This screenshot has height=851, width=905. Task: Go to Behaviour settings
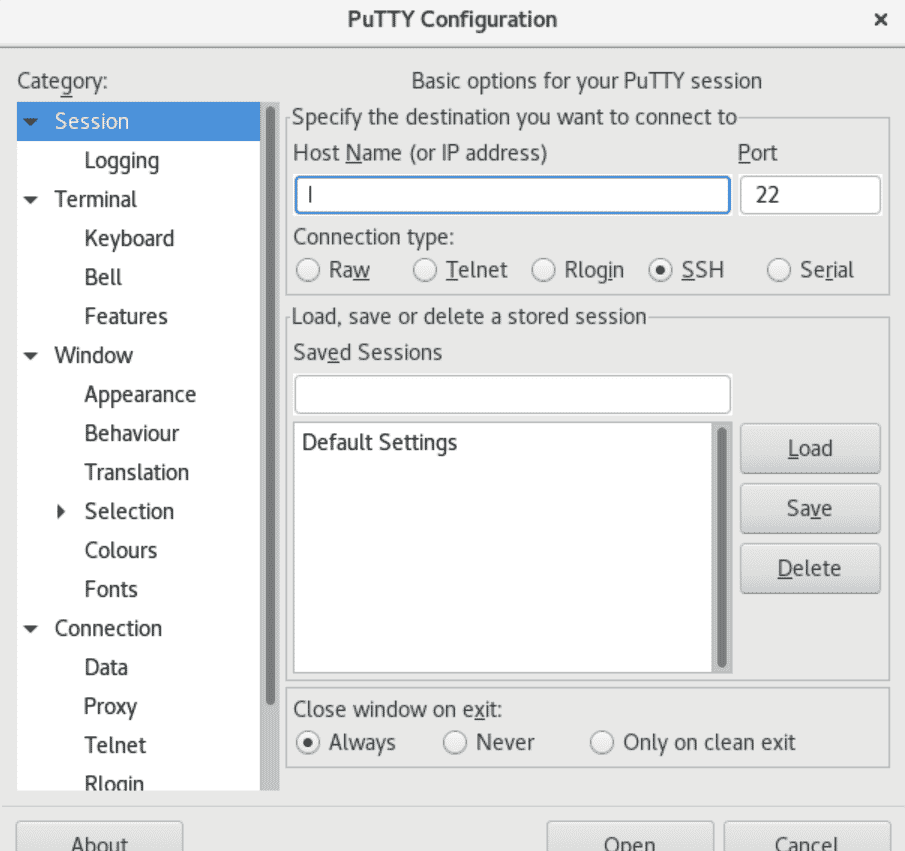[x=132, y=434]
